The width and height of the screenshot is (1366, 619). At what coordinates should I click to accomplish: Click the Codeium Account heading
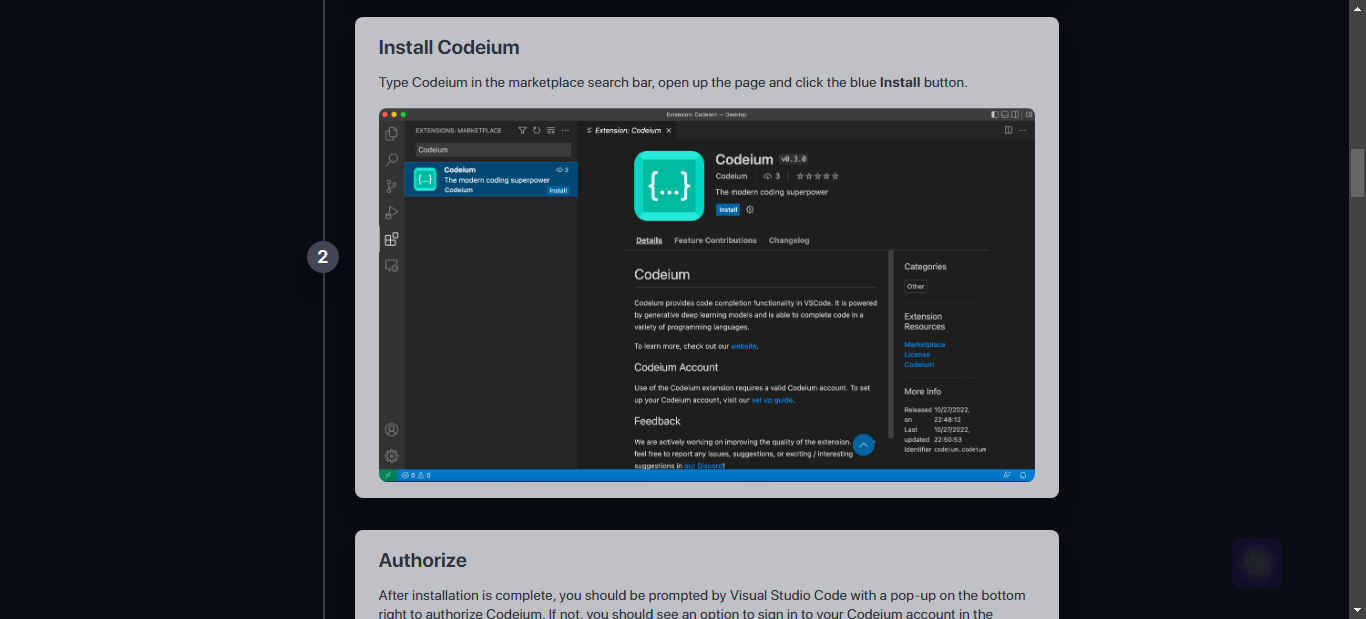click(x=676, y=367)
